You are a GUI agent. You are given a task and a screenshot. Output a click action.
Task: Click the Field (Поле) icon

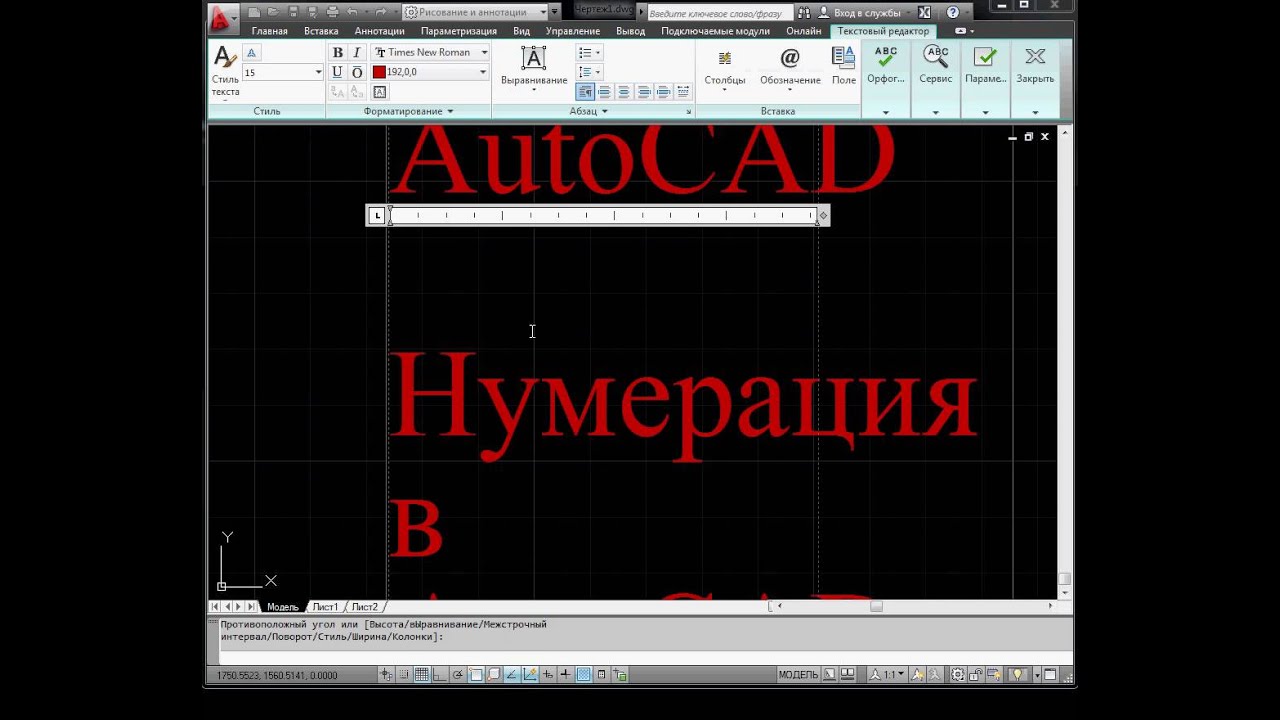pyautogui.click(x=843, y=58)
